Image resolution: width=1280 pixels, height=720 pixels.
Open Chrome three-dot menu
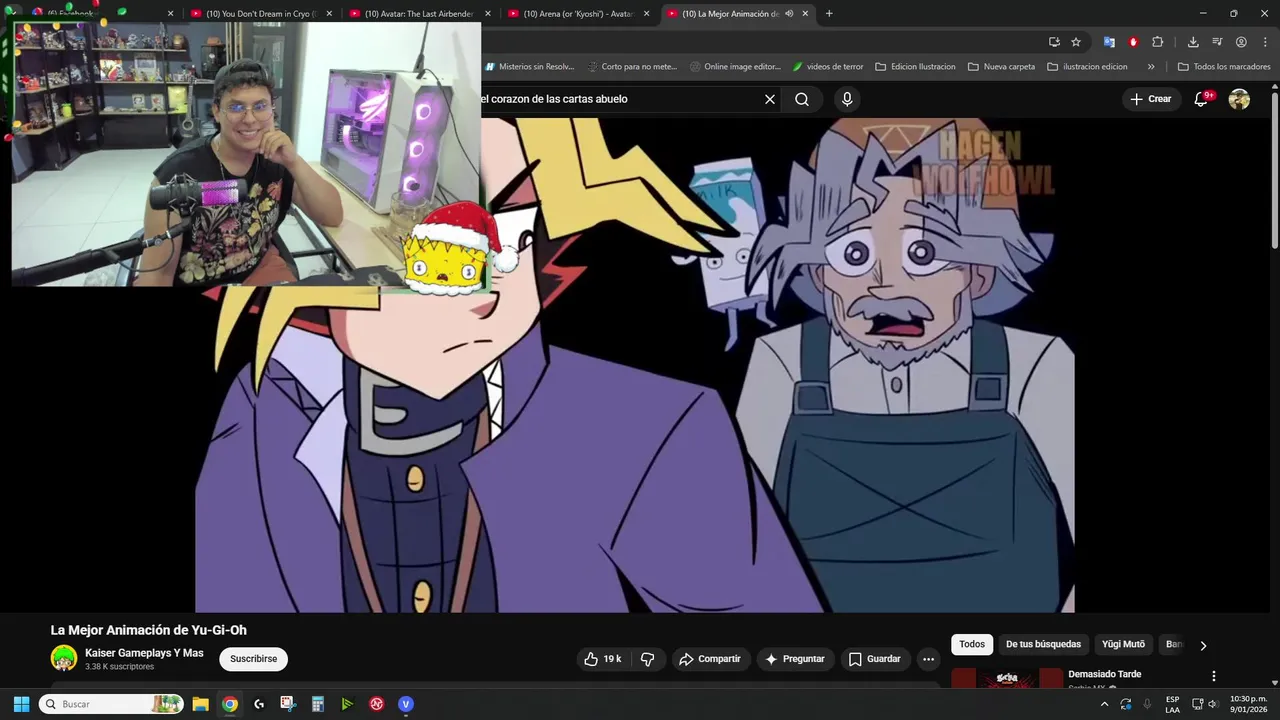pyautogui.click(x=1265, y=42)
